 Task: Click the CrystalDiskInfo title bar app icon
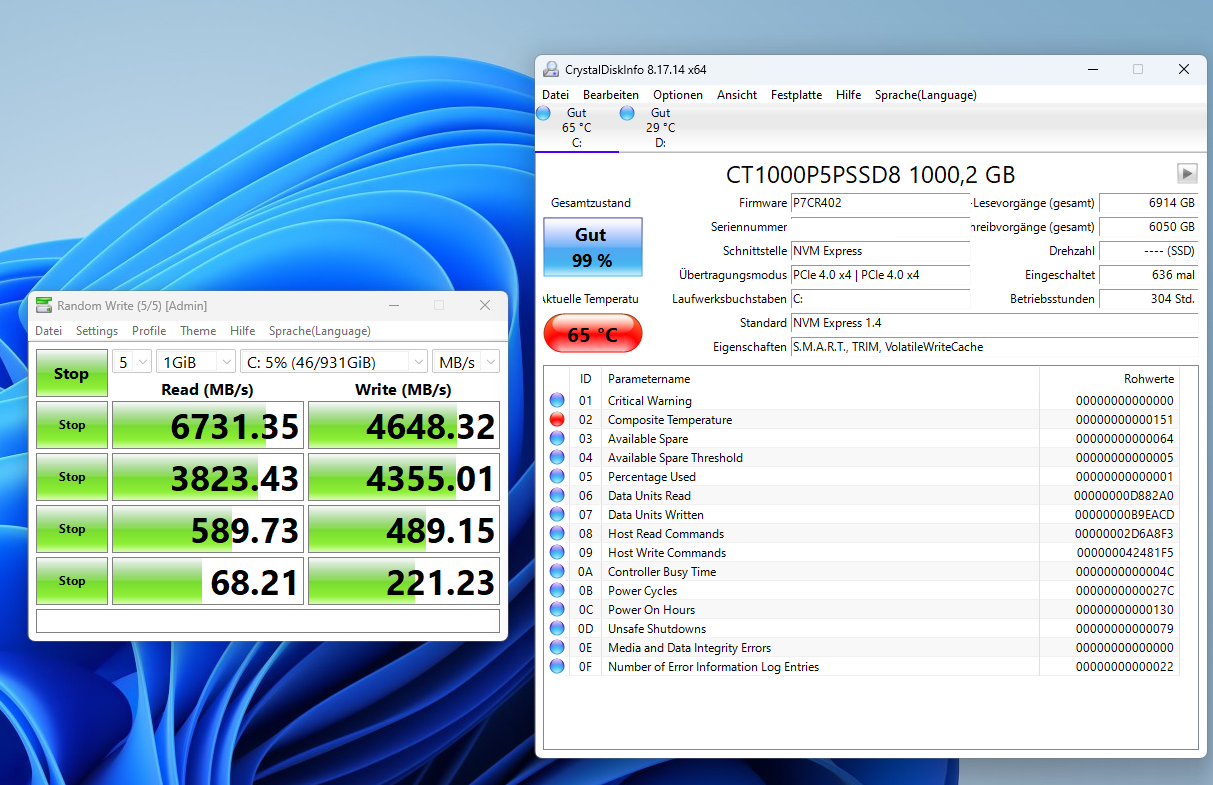point(550,69)
